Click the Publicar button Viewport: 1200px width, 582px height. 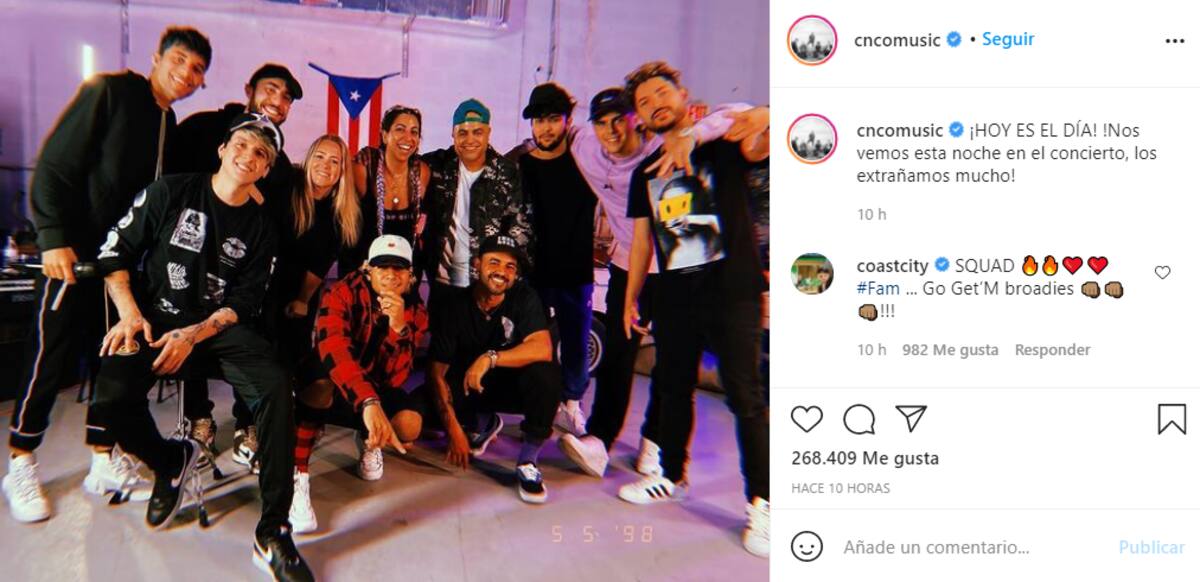point(1152,547)
